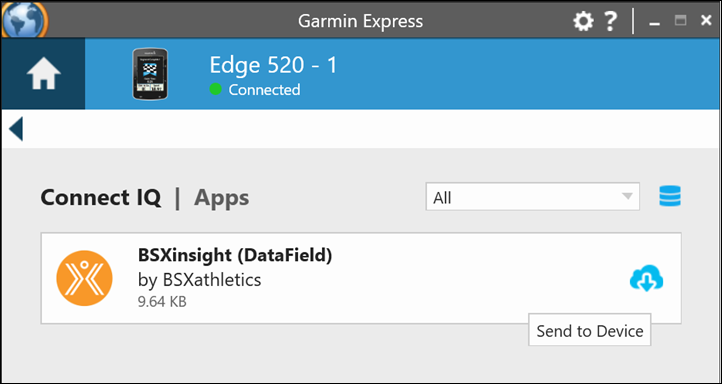Select the Edge 520 device thumbnail
This screenshot has width=722, height=384.
(150, 74)
